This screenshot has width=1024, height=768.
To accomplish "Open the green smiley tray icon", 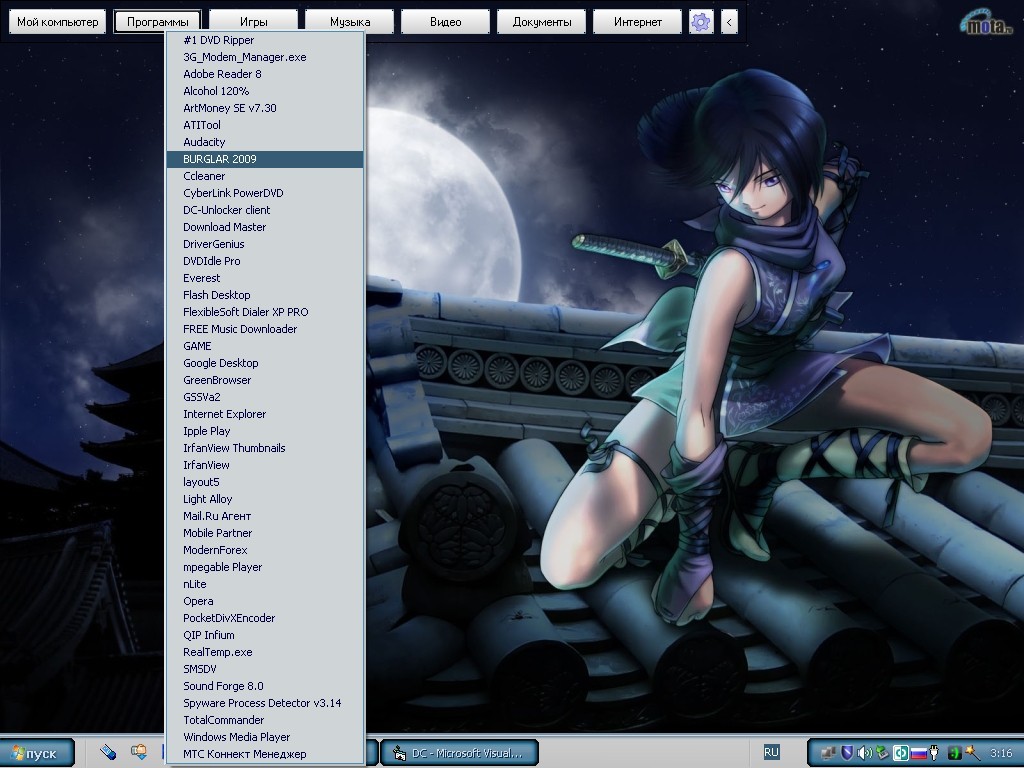I will click(955, 753).
